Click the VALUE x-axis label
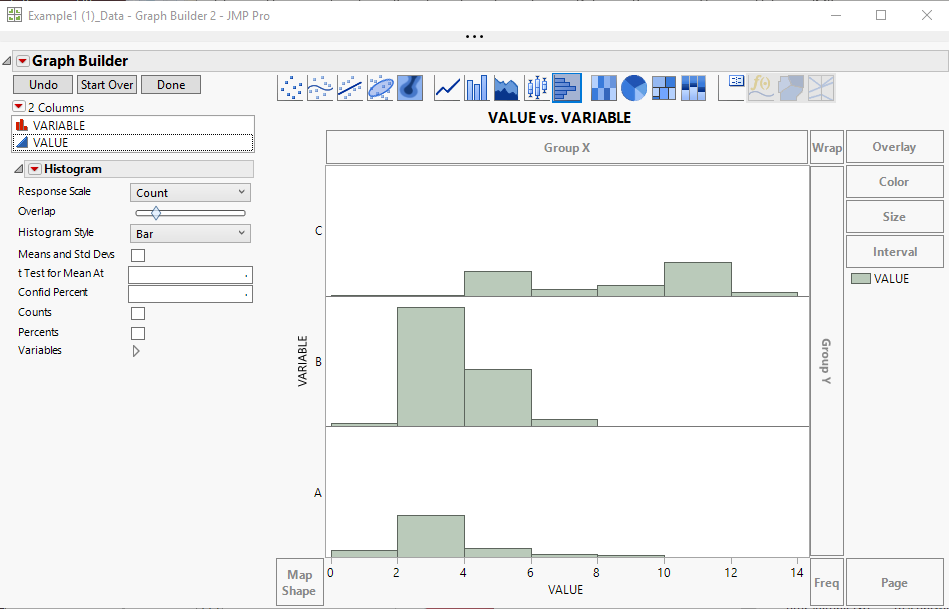949x609 pixels. (x=565, y=590)
